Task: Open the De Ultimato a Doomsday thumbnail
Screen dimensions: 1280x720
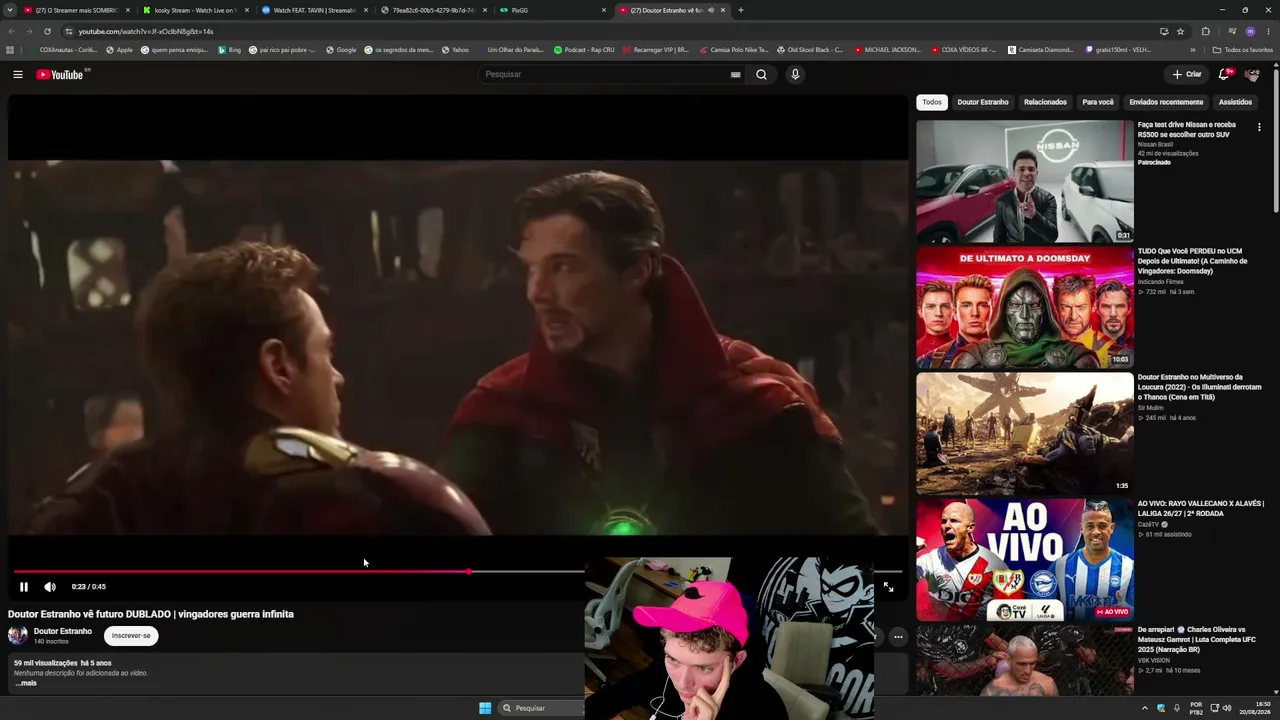Action: pos(1025,308)
